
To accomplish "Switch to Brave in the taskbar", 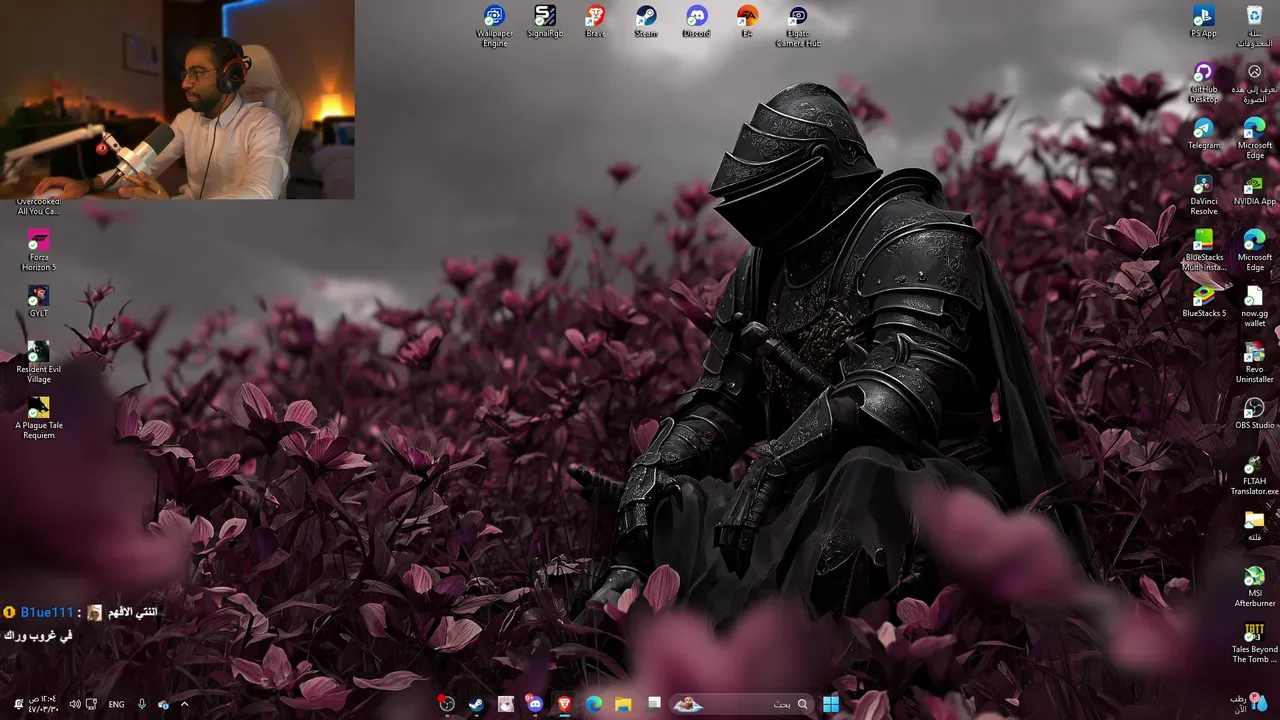I will [x=564, y=704].
